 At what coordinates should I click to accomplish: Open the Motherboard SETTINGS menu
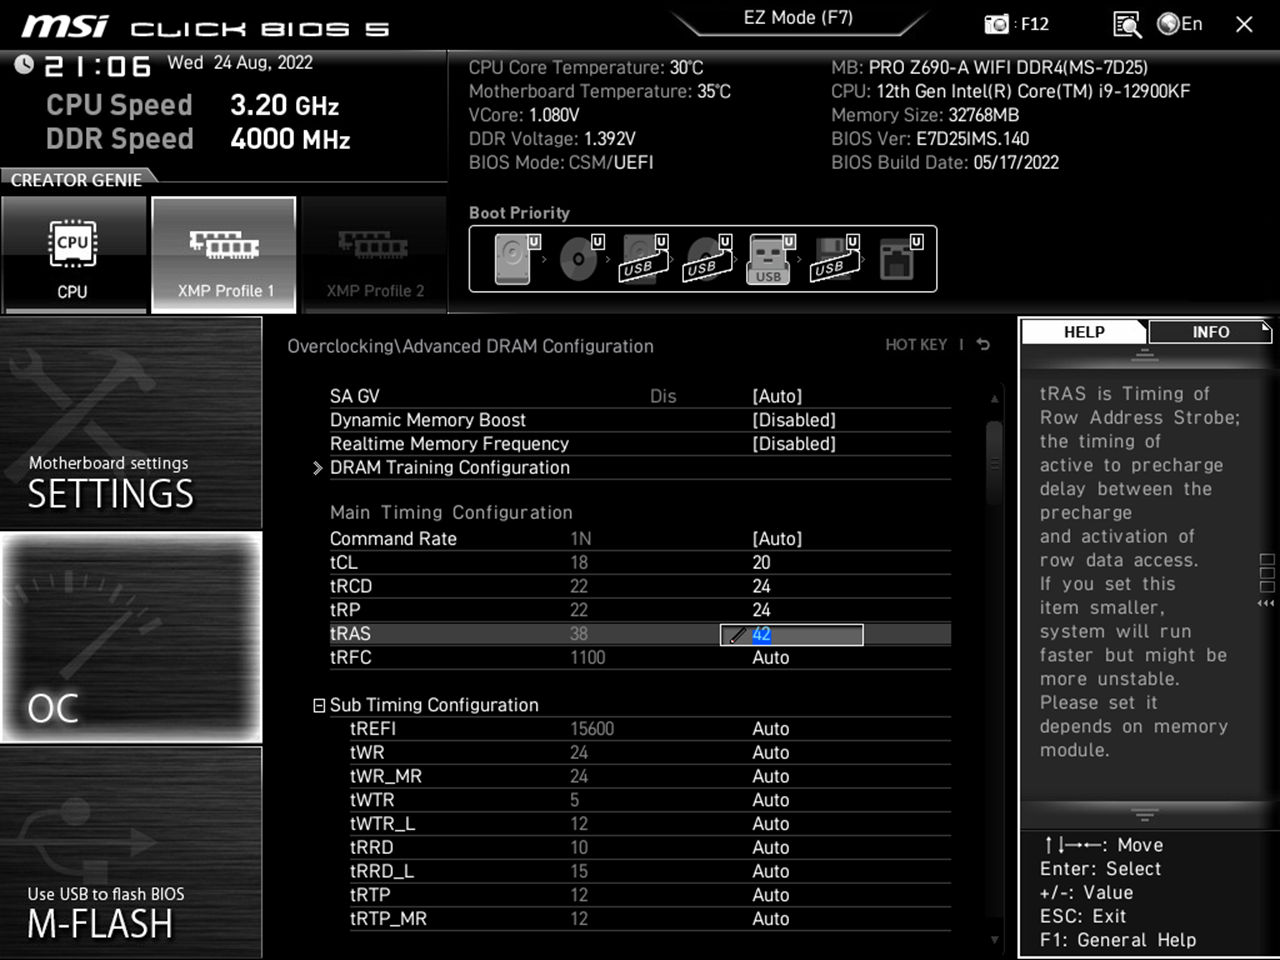131,423
